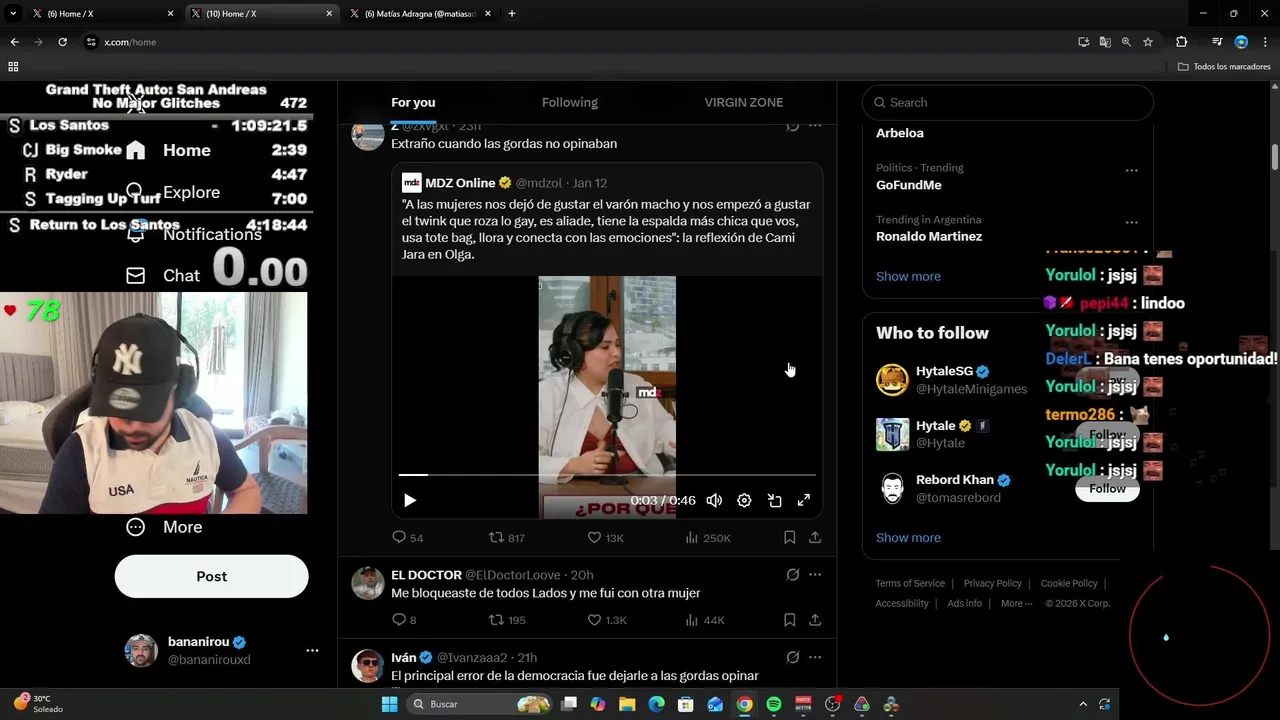This screenshot has height=720, width=1280.
Task: Bookmark EL DOCTOR's tweet
Action: tap(789, 620)
